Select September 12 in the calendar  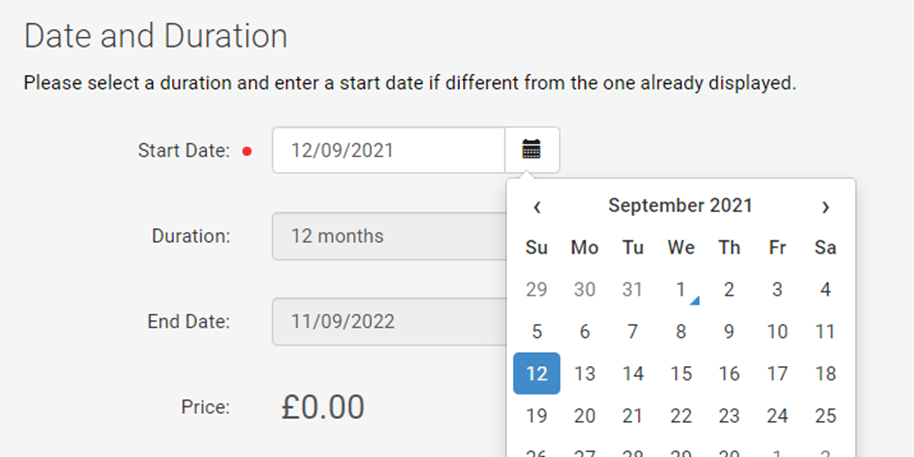[x=537, y=374]
